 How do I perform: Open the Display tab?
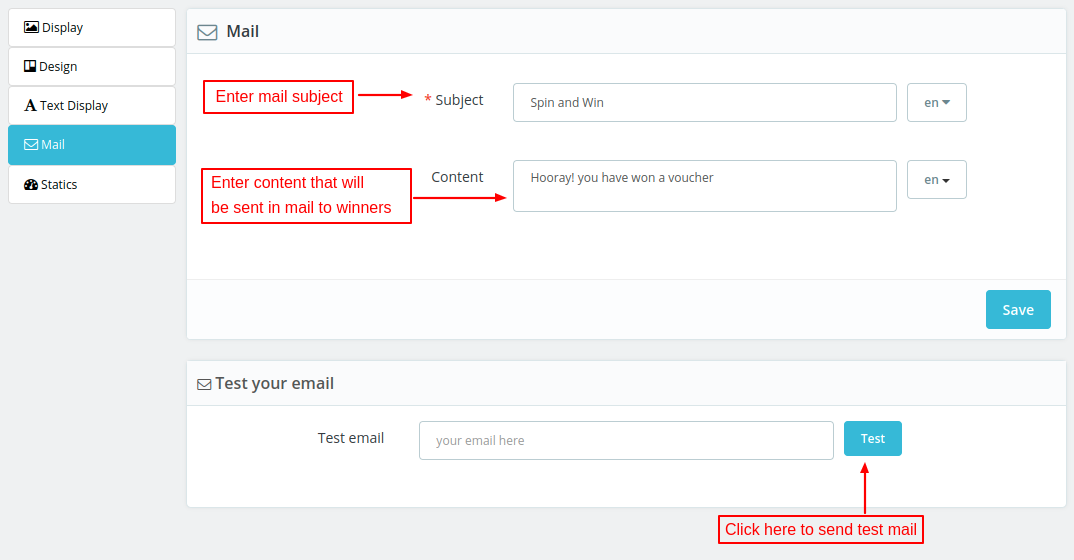pos(92,28)
